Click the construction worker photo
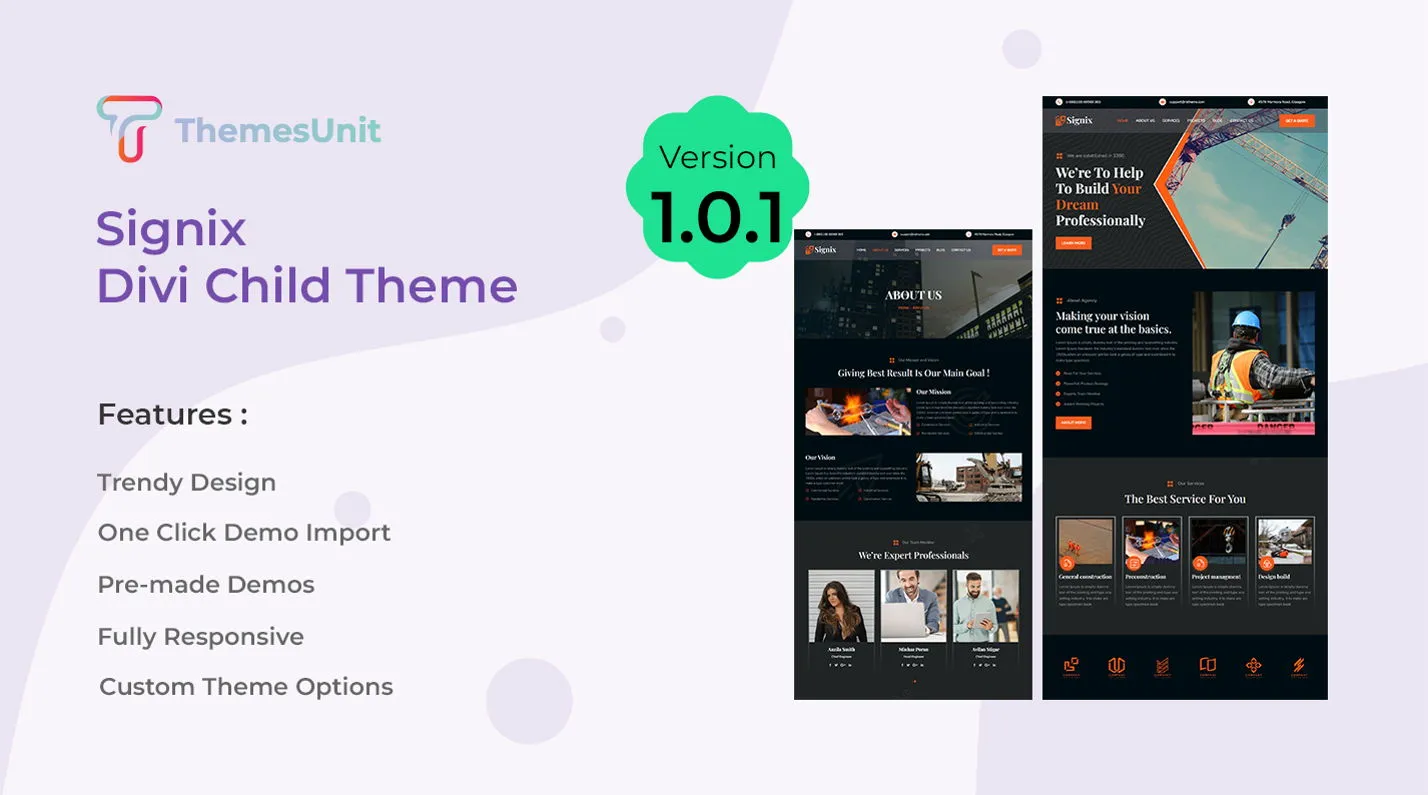The image size is (1428, 795). [x=1254, y=363]
